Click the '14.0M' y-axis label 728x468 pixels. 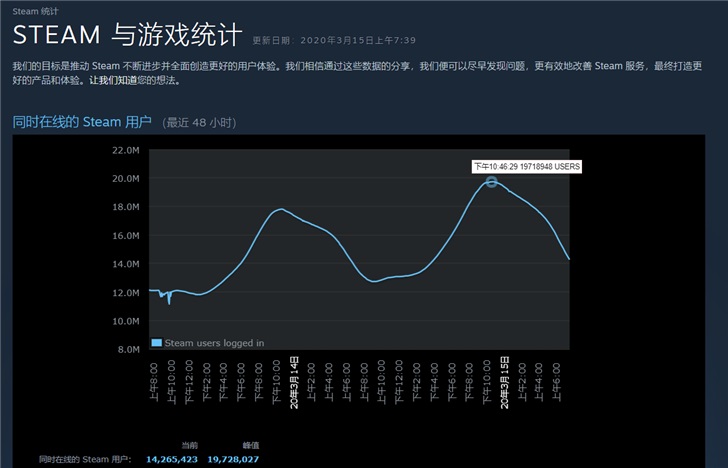point(125,264)
